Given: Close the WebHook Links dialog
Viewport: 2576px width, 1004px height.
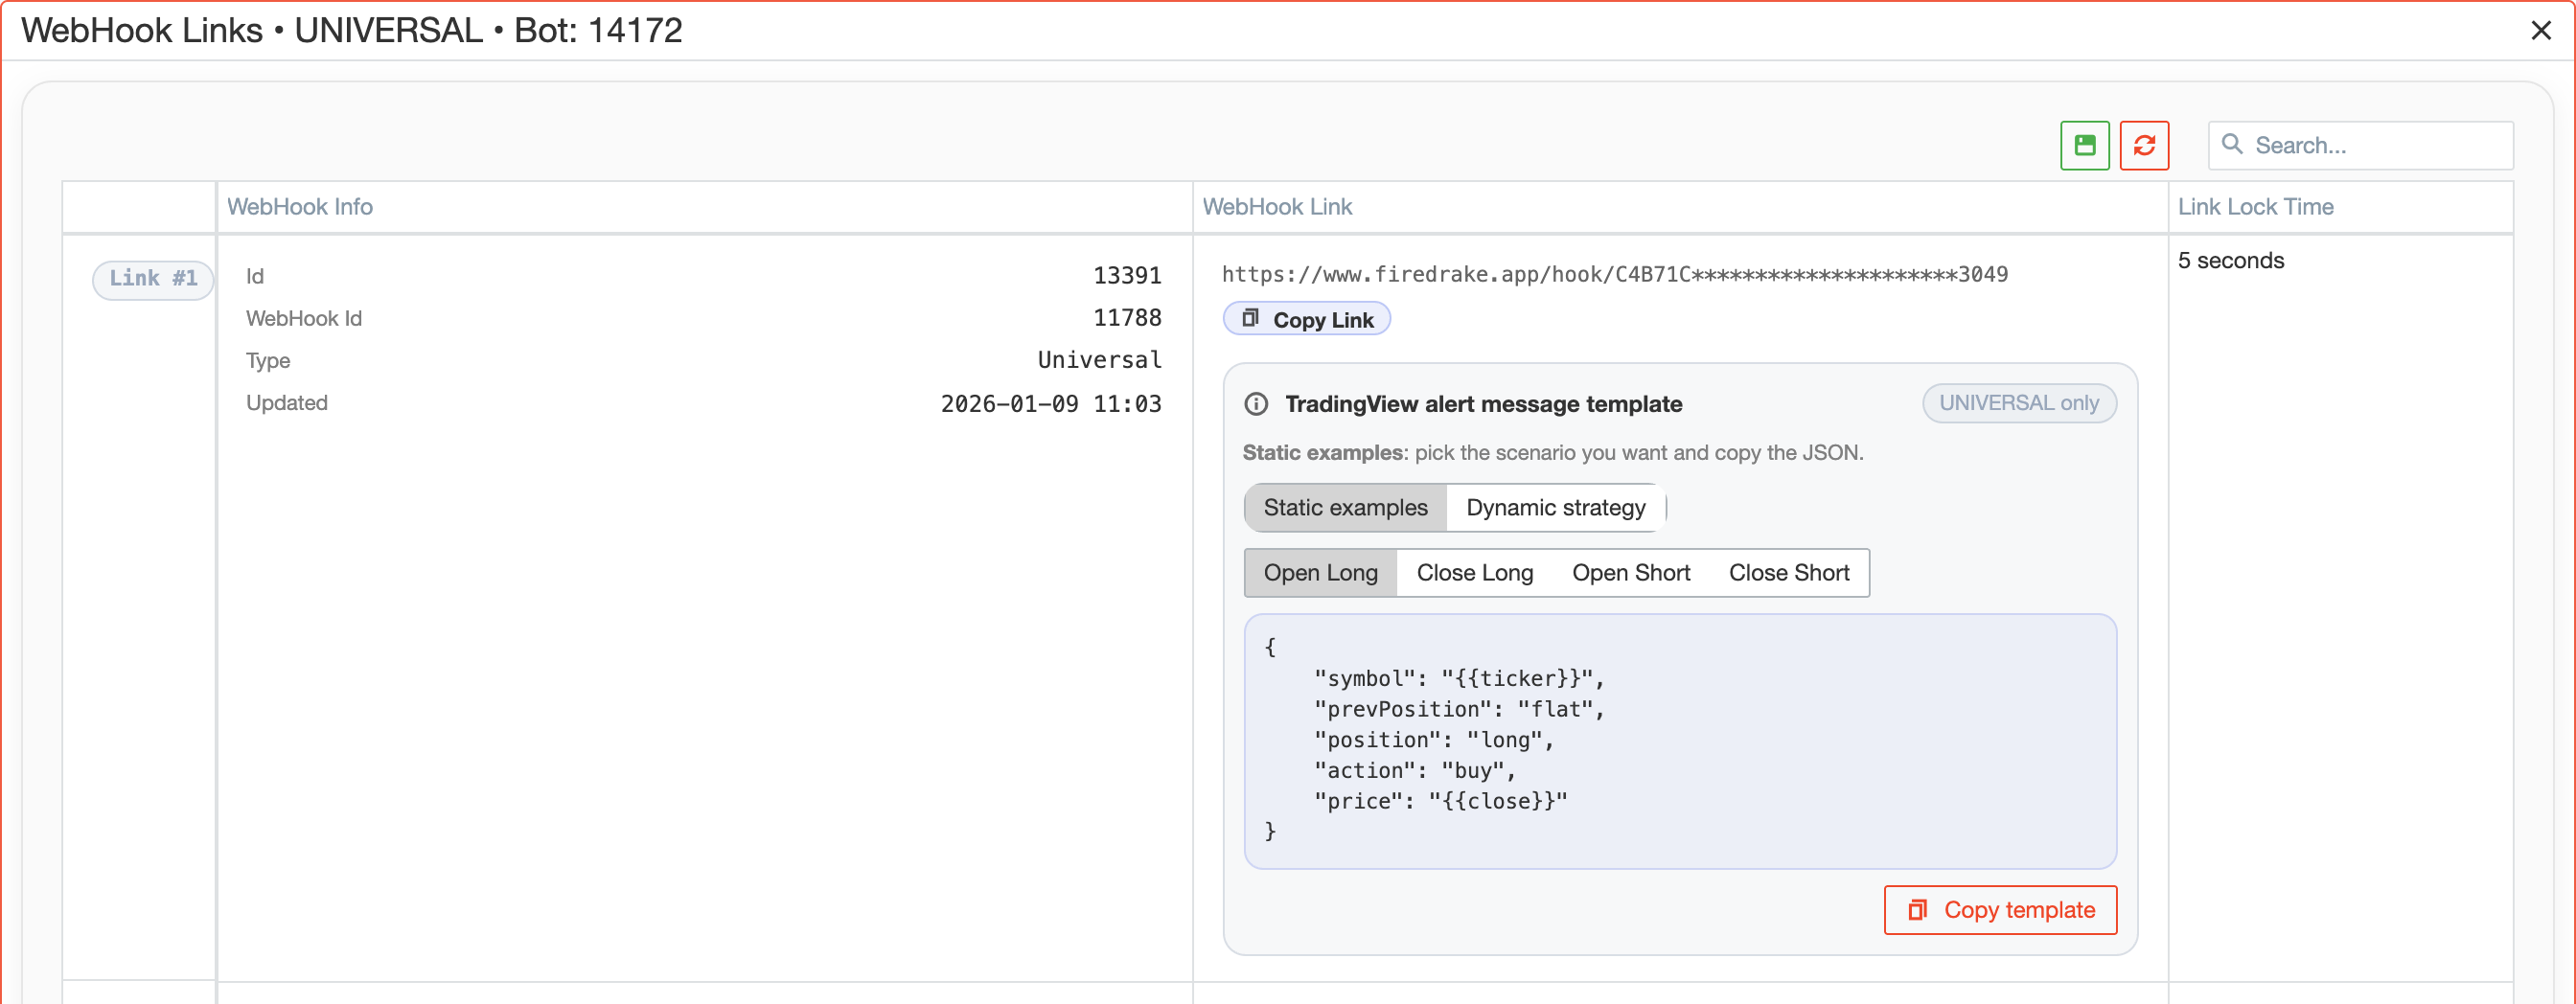Looking at the screenshot, I should 2540,31.
